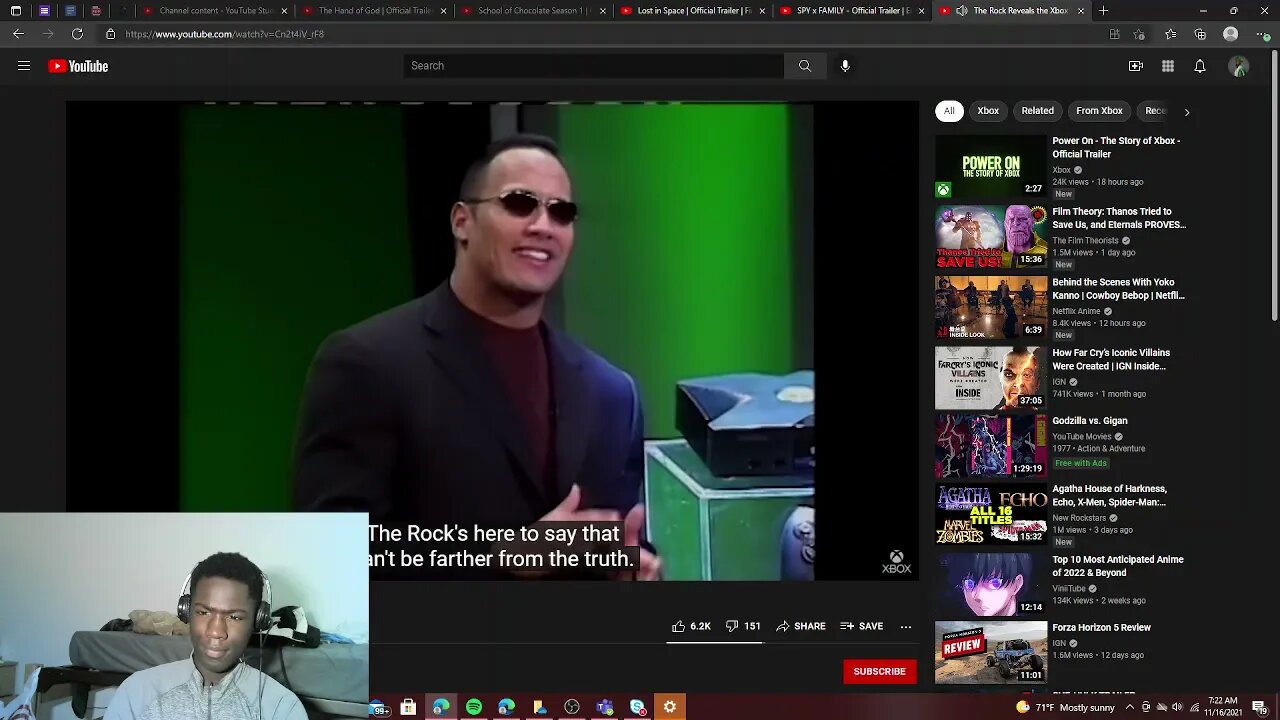Click the red Subscribe button

click(880, 671)
